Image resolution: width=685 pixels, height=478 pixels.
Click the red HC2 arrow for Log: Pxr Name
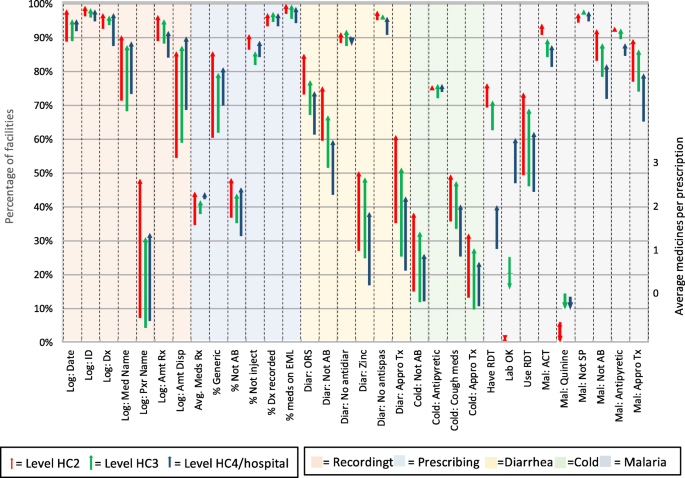(x=140, y=249)
